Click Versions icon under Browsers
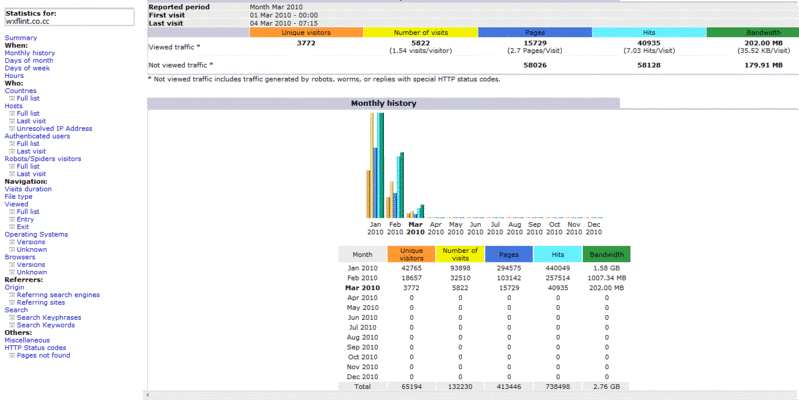 pos(12,265)
